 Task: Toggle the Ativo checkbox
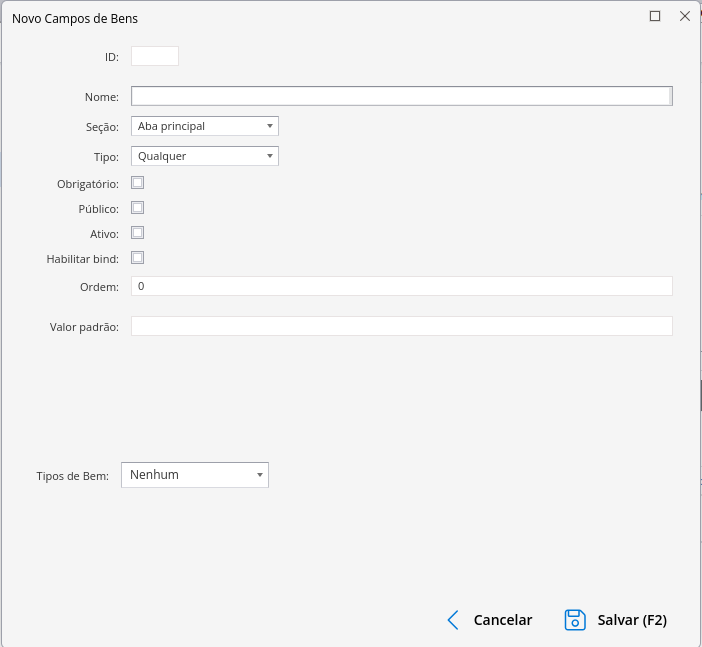pos(138,233)
